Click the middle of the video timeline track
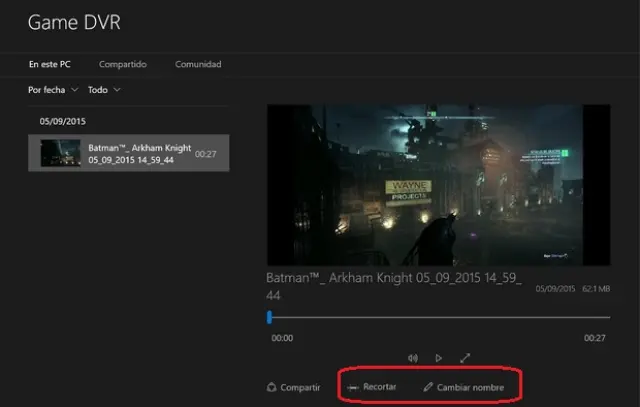The image size is (640, 407). click(440, 318)
